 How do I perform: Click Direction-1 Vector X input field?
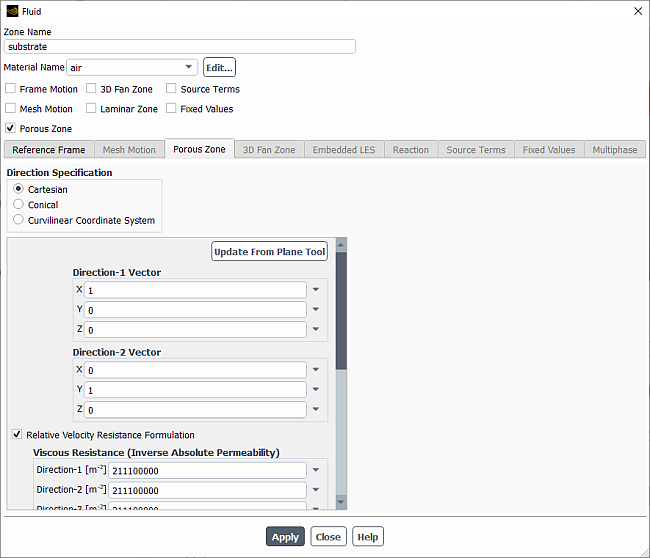point(195,290)
